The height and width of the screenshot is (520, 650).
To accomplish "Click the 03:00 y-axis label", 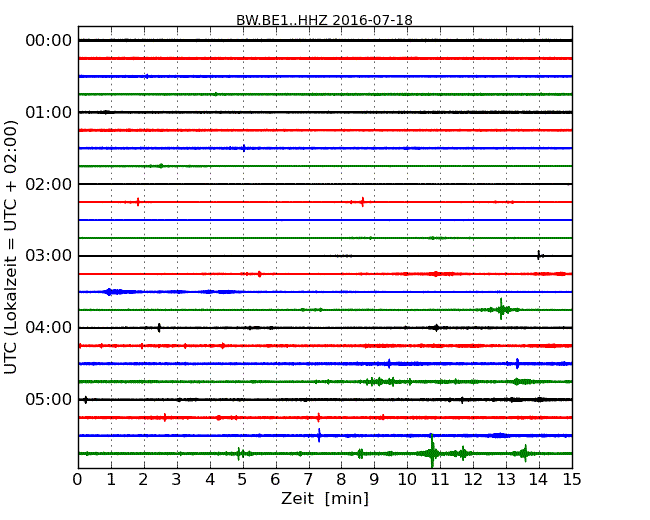I will pos(49,255).
